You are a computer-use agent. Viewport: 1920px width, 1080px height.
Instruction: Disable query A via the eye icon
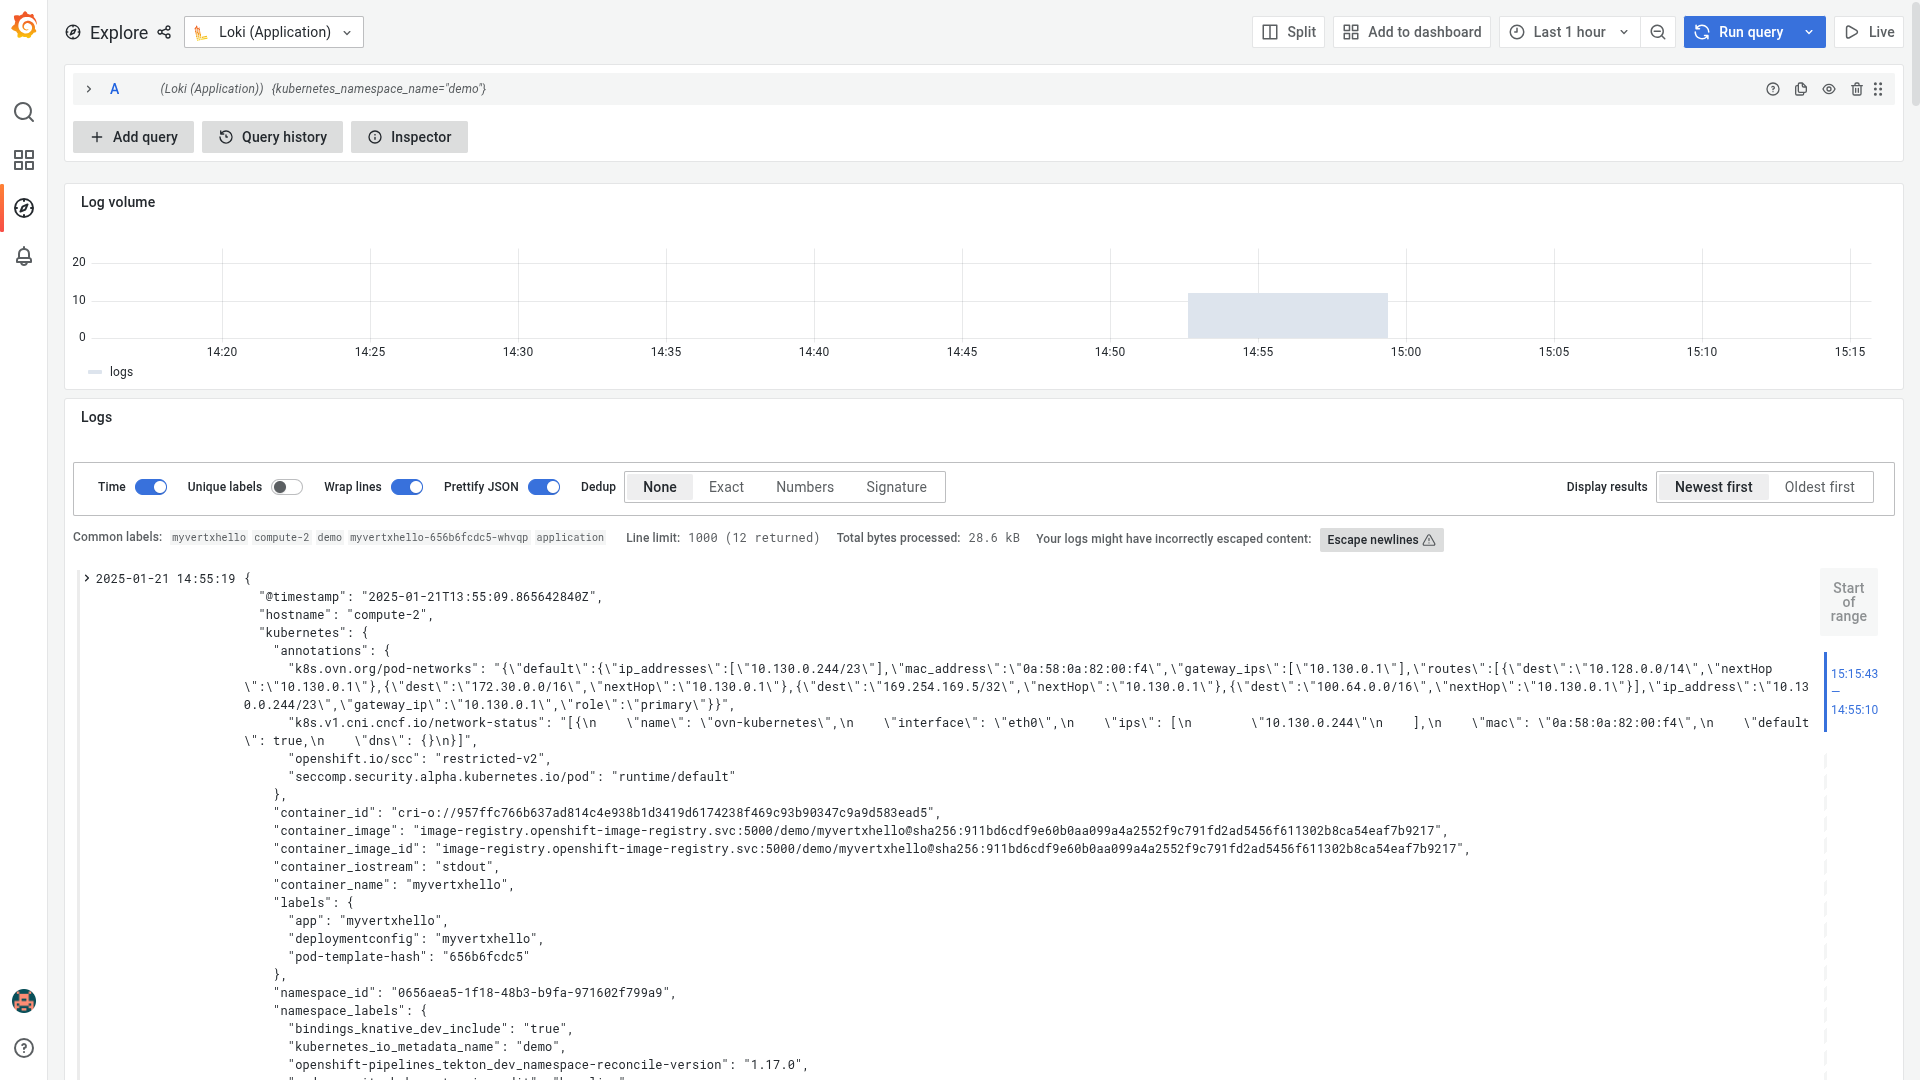[x=1829, y=89]
